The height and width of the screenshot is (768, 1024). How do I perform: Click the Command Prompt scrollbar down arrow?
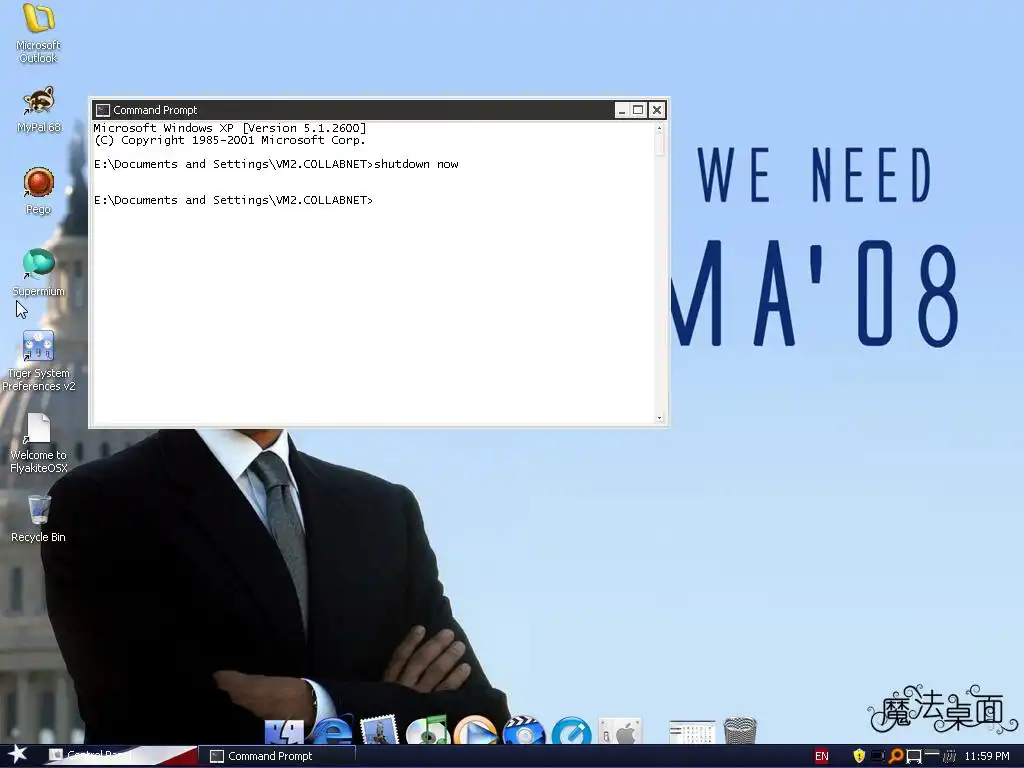pyautogui.click(x=660, y=417)
